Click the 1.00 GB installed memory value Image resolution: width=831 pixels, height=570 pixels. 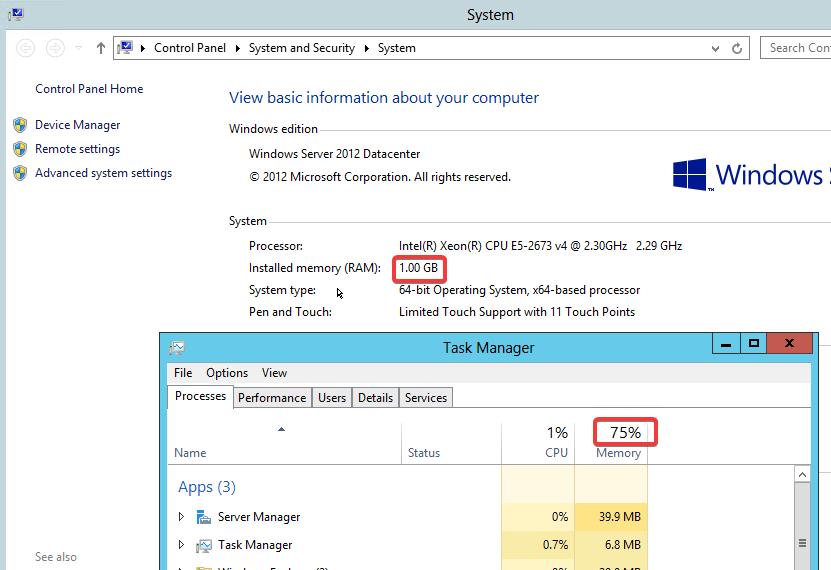click(418, 268)
